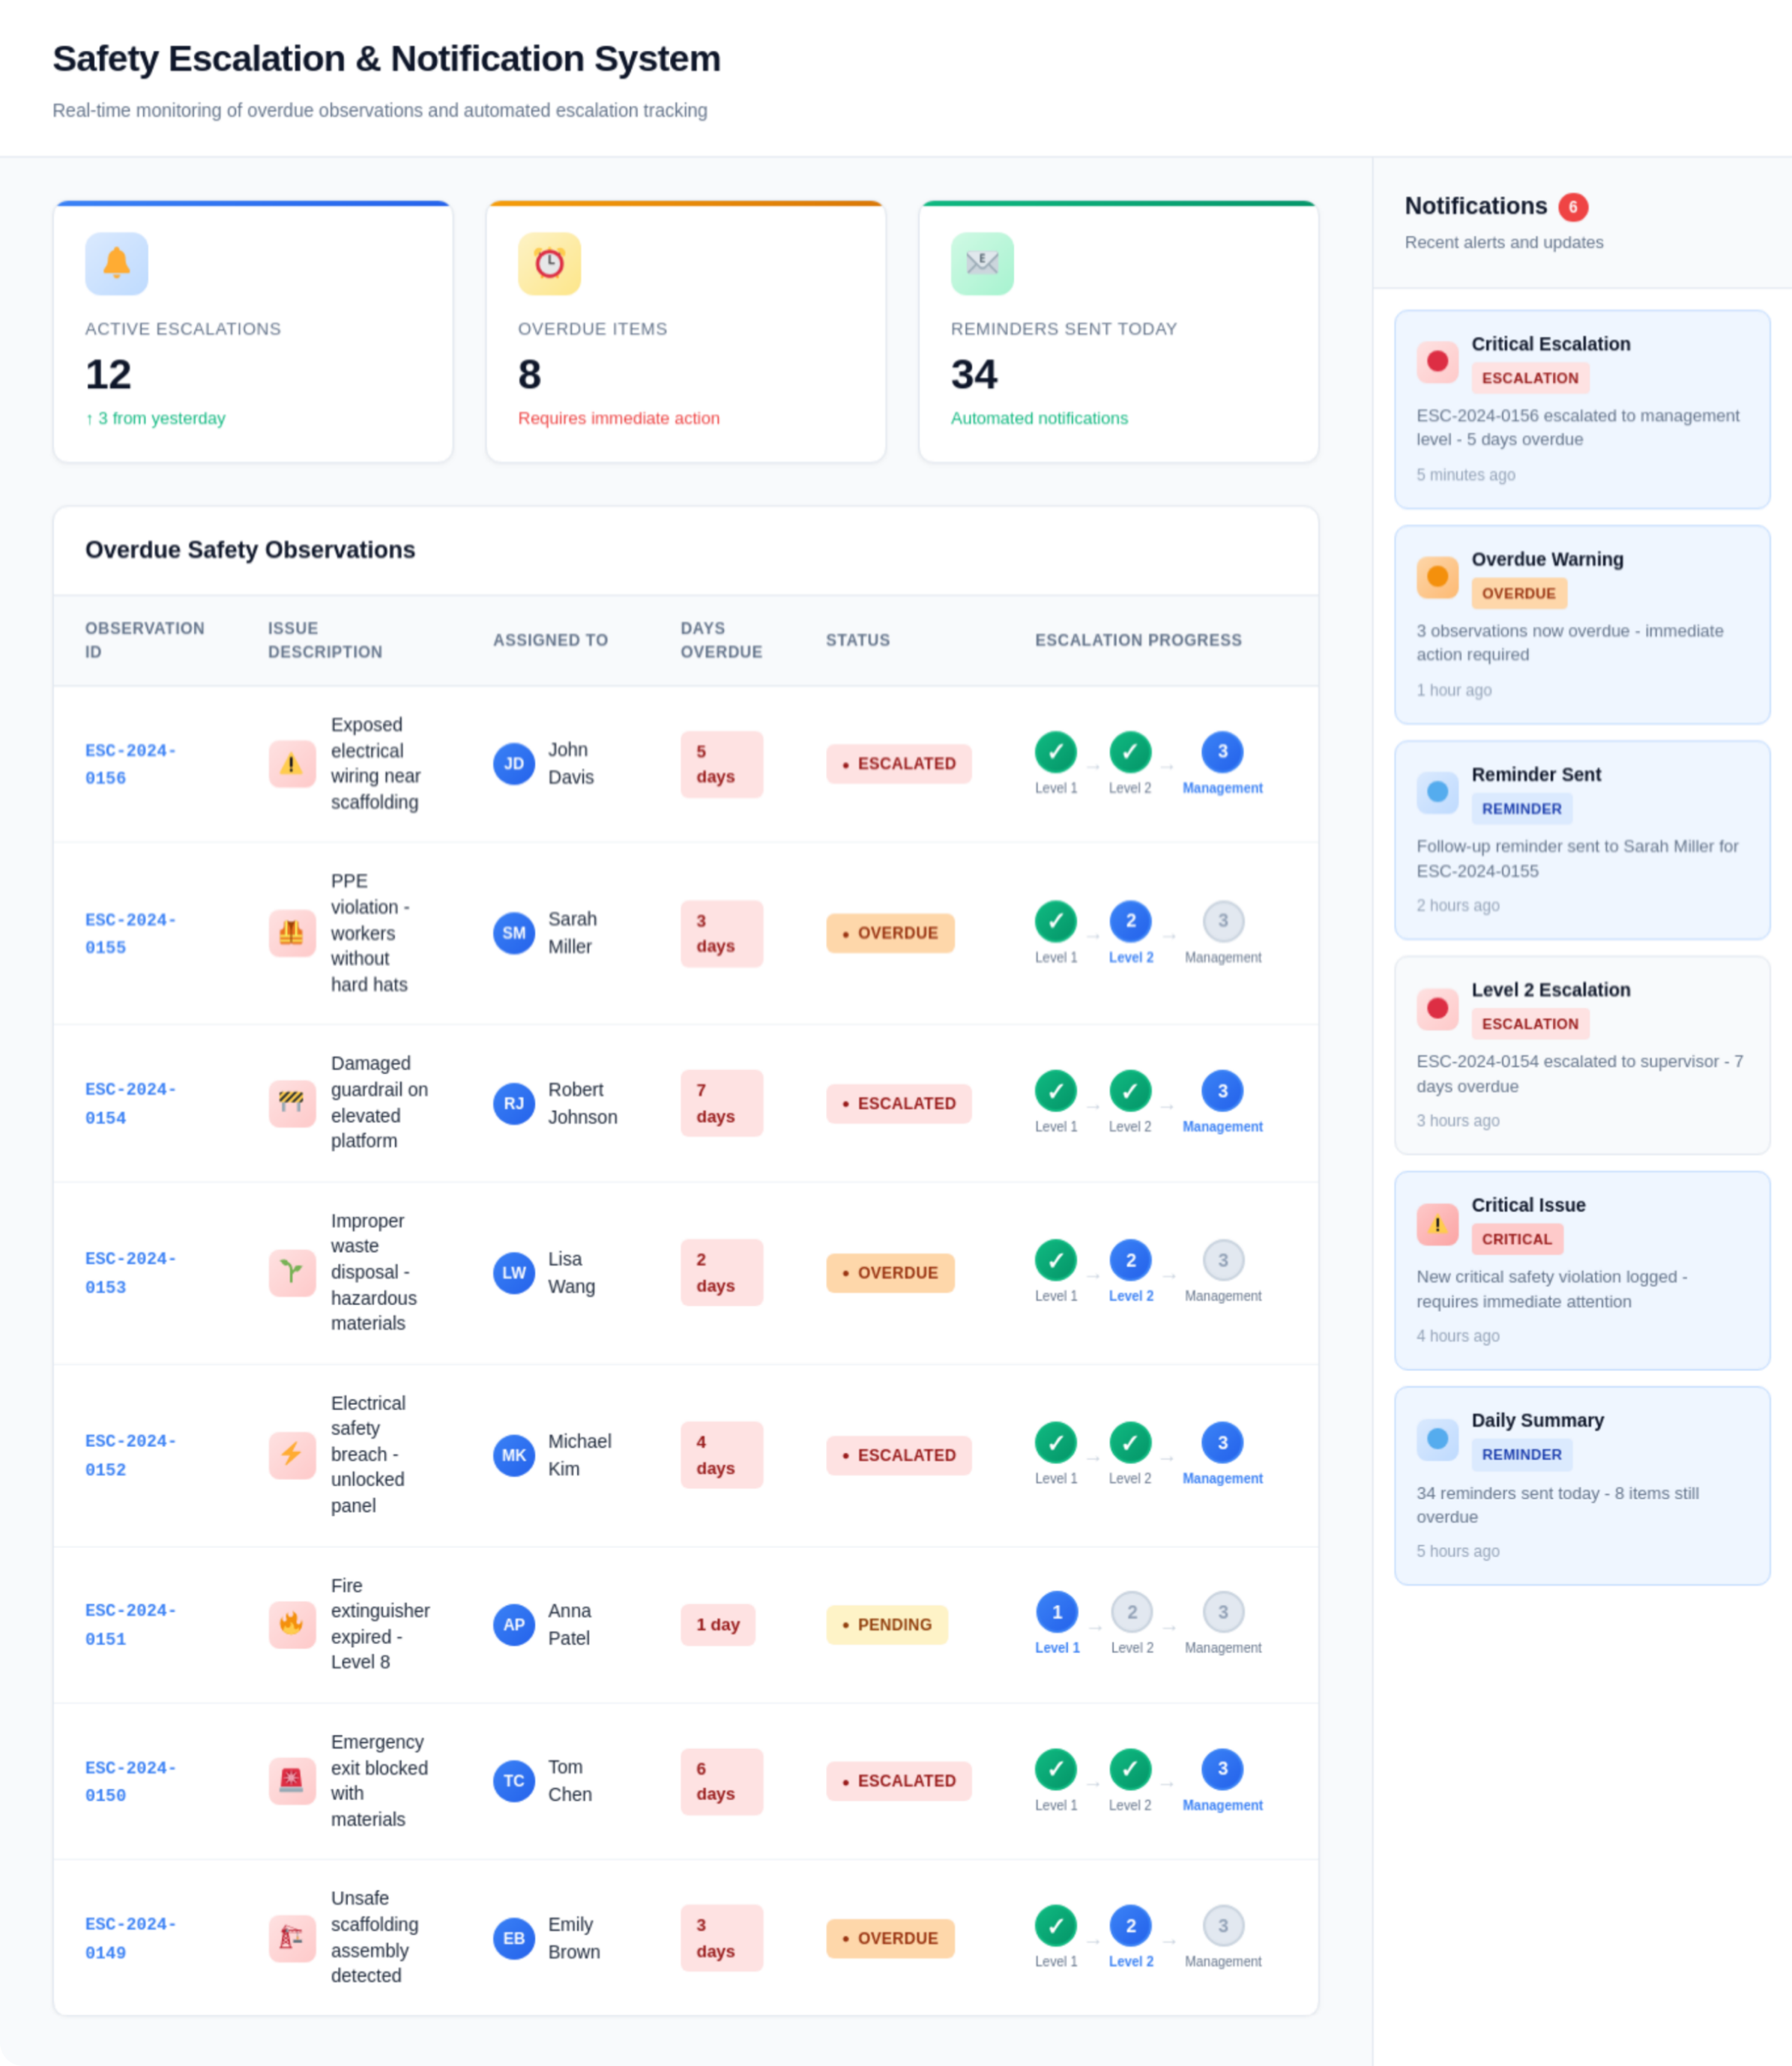Image resolution: width=1792 pixels, height=2066 pixels.
Task: Click the lightning bolt electrical breach icon
Action: tap(291, 1454)
